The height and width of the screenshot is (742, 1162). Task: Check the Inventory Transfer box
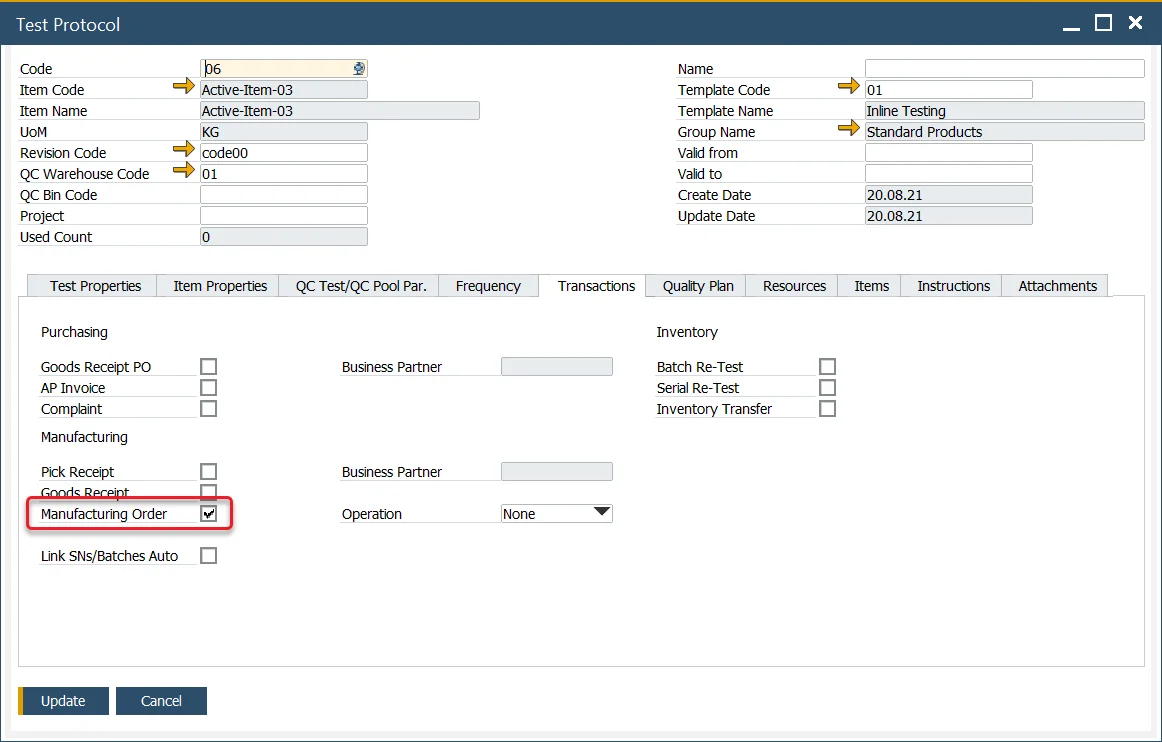pos(827,408)
